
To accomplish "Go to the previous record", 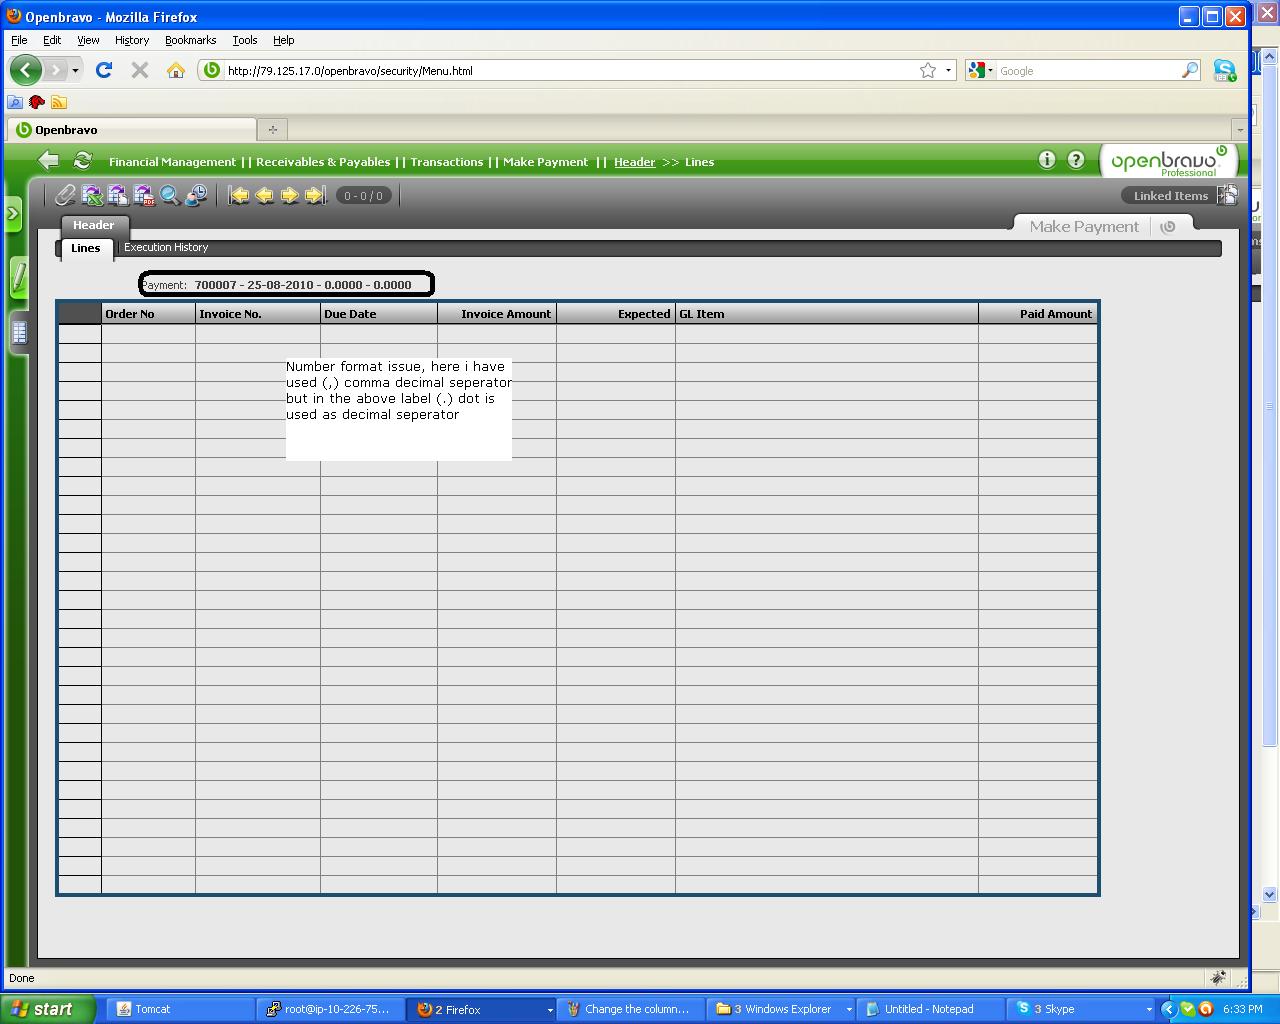I will click(x=264, y=195).
